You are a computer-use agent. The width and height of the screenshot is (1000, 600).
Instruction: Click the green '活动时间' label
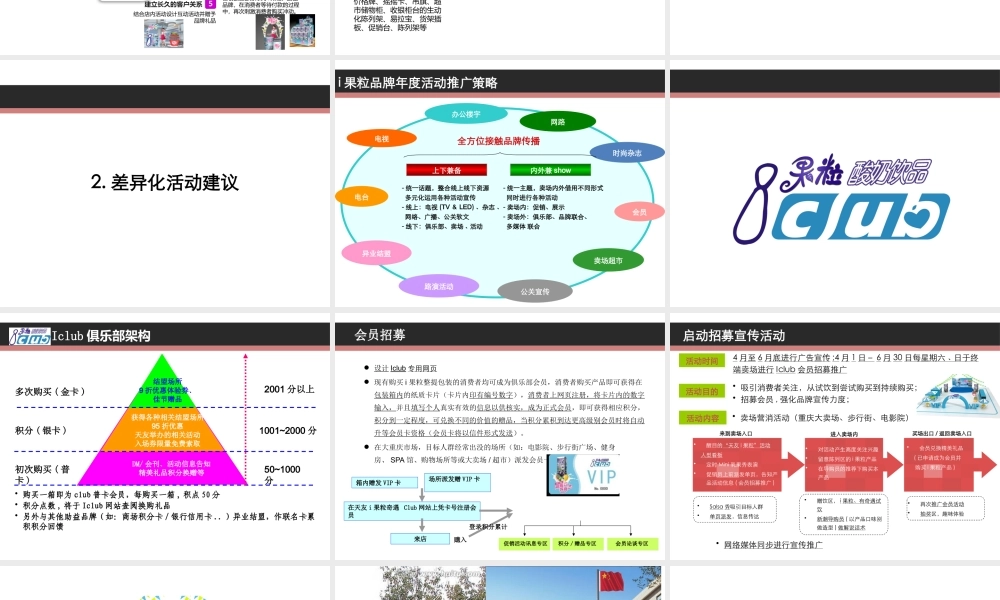click(702, 361)
